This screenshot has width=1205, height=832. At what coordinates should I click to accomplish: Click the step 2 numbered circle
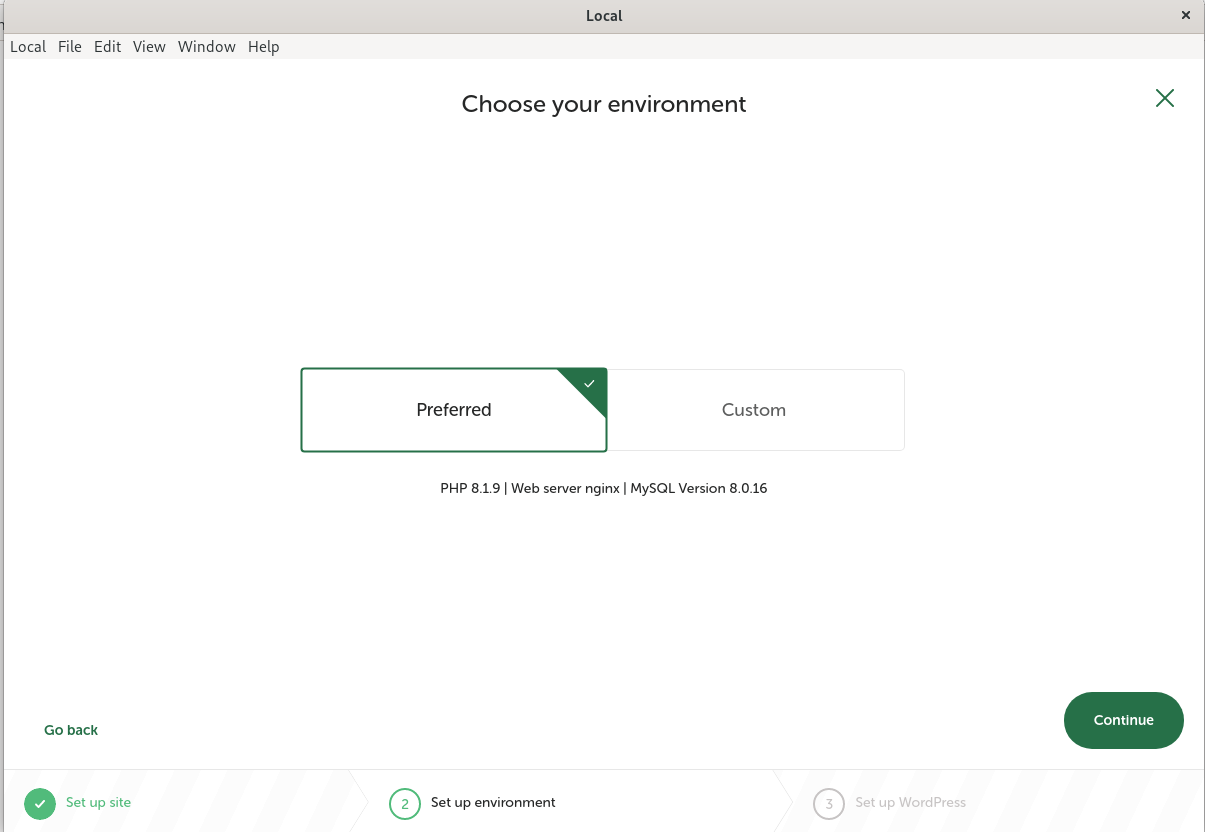405,803
